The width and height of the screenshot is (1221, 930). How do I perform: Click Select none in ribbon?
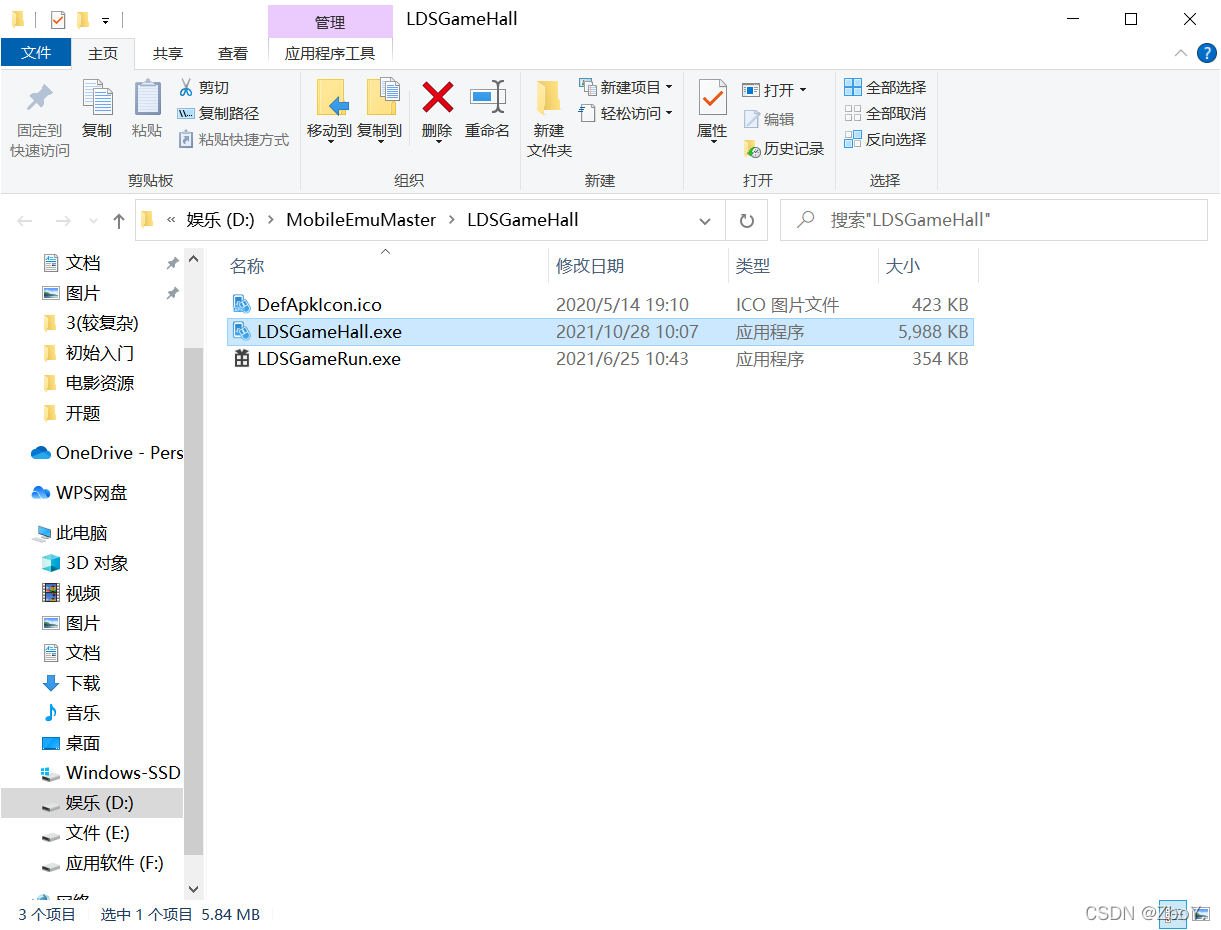point(885,114)
